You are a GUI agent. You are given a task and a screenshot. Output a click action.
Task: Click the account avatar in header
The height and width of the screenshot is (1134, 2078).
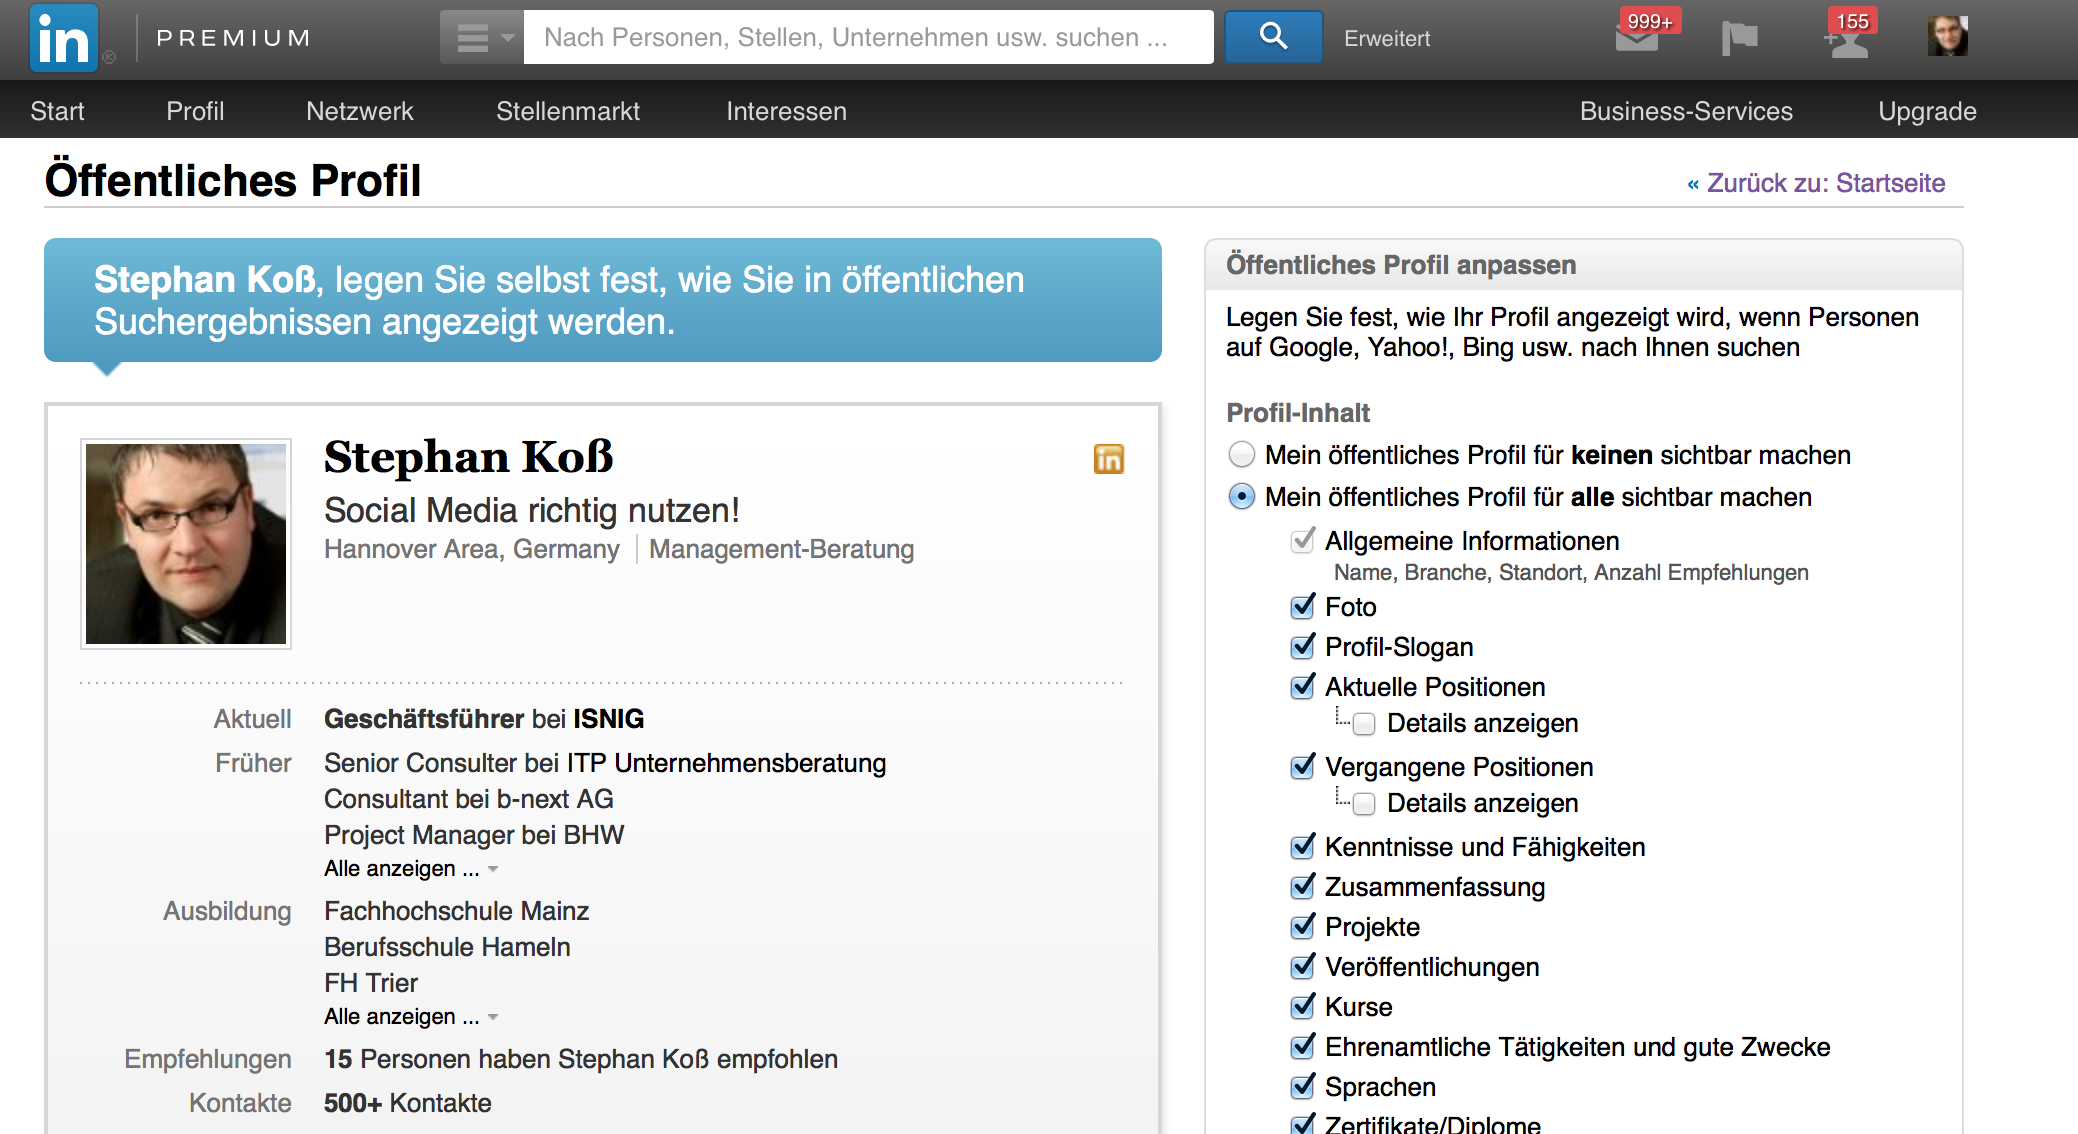pos(1947,37)
